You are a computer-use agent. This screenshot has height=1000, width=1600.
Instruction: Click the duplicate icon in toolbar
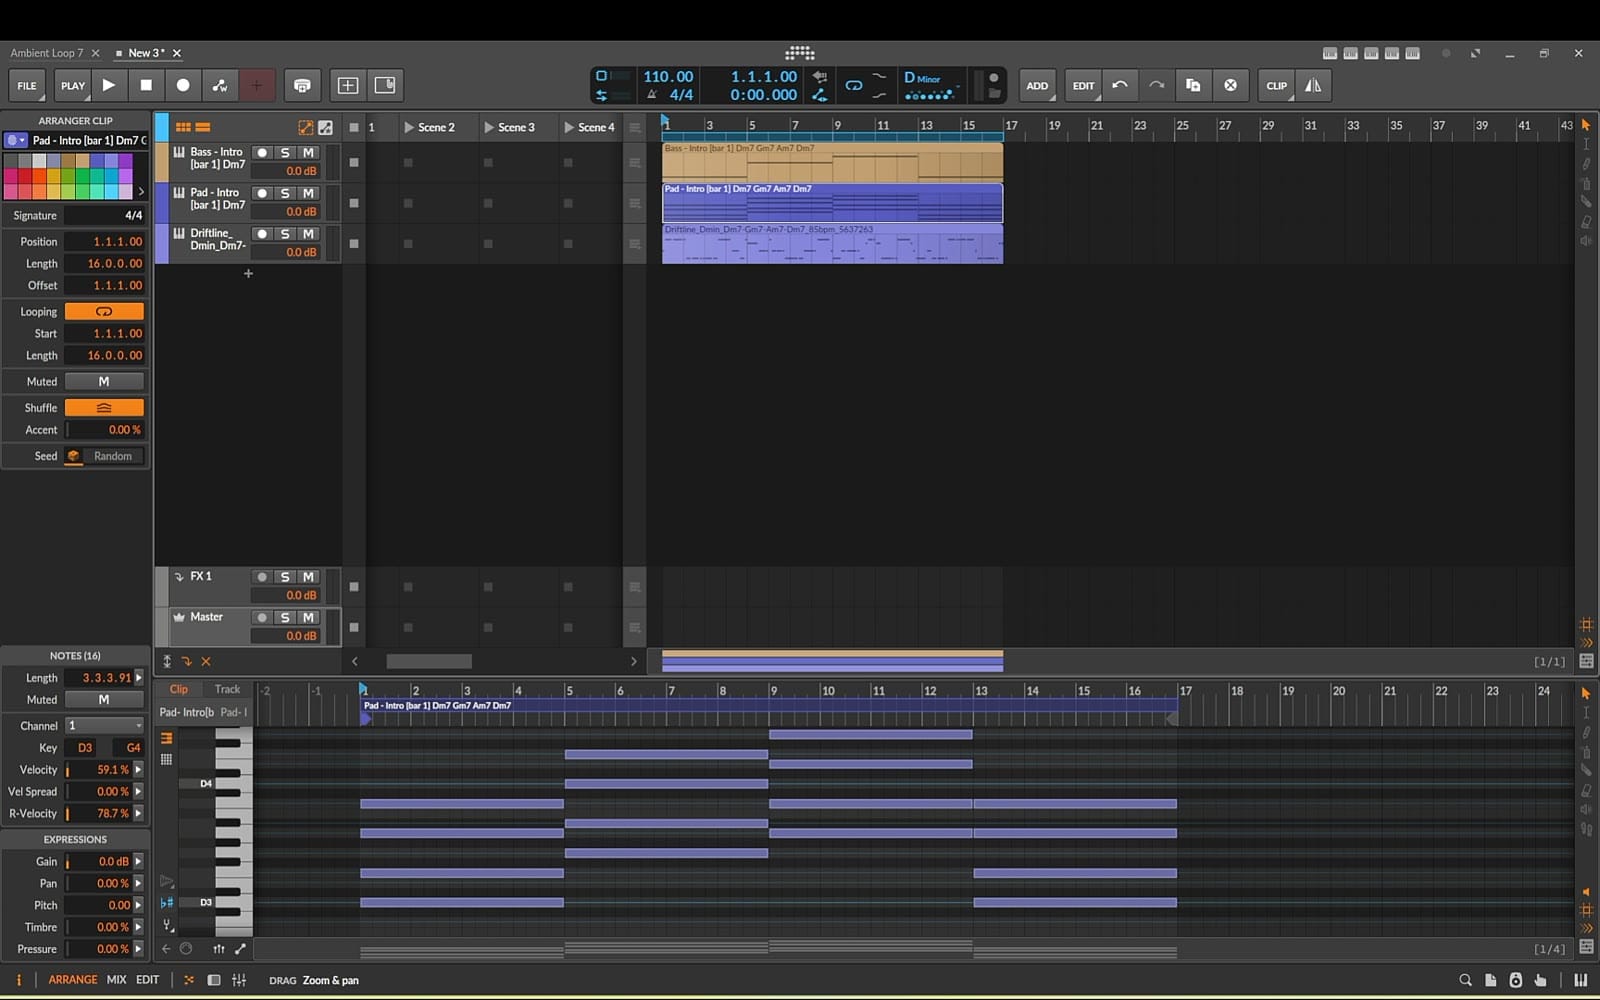click(1193, 85)
